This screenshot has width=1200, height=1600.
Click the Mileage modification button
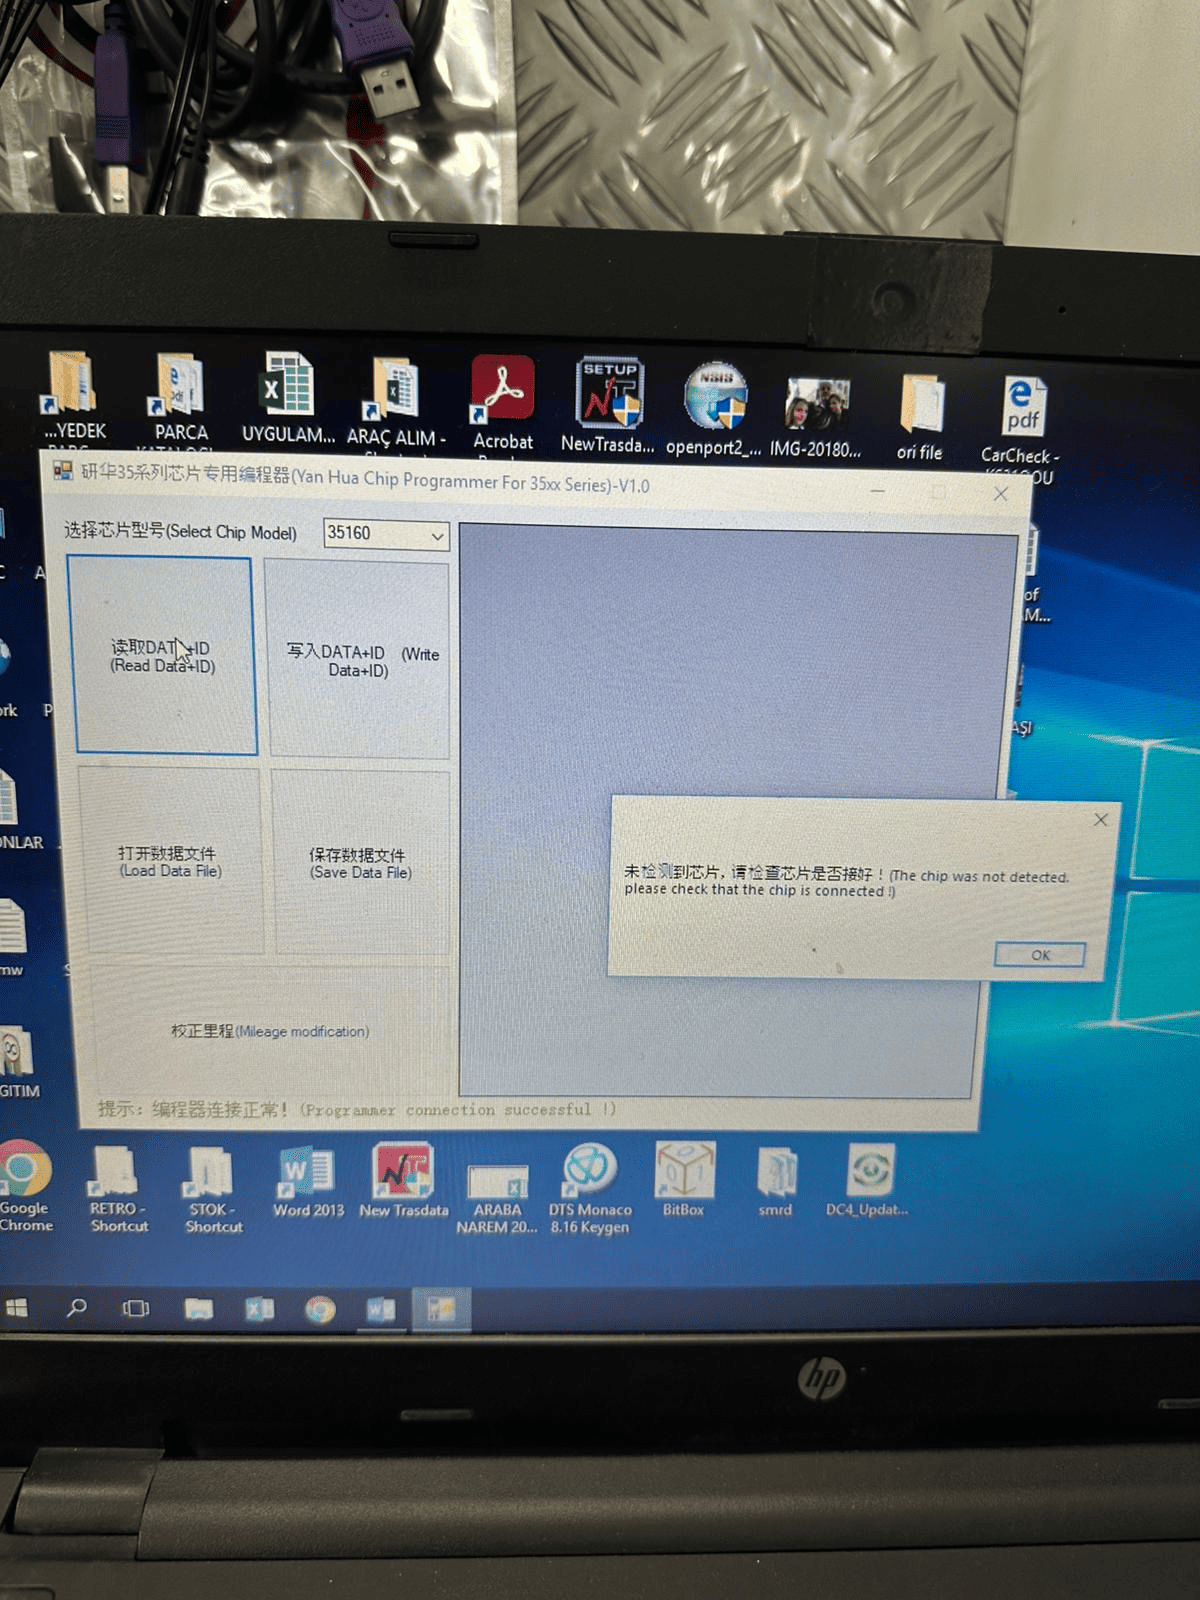[x=269, y=1031]
